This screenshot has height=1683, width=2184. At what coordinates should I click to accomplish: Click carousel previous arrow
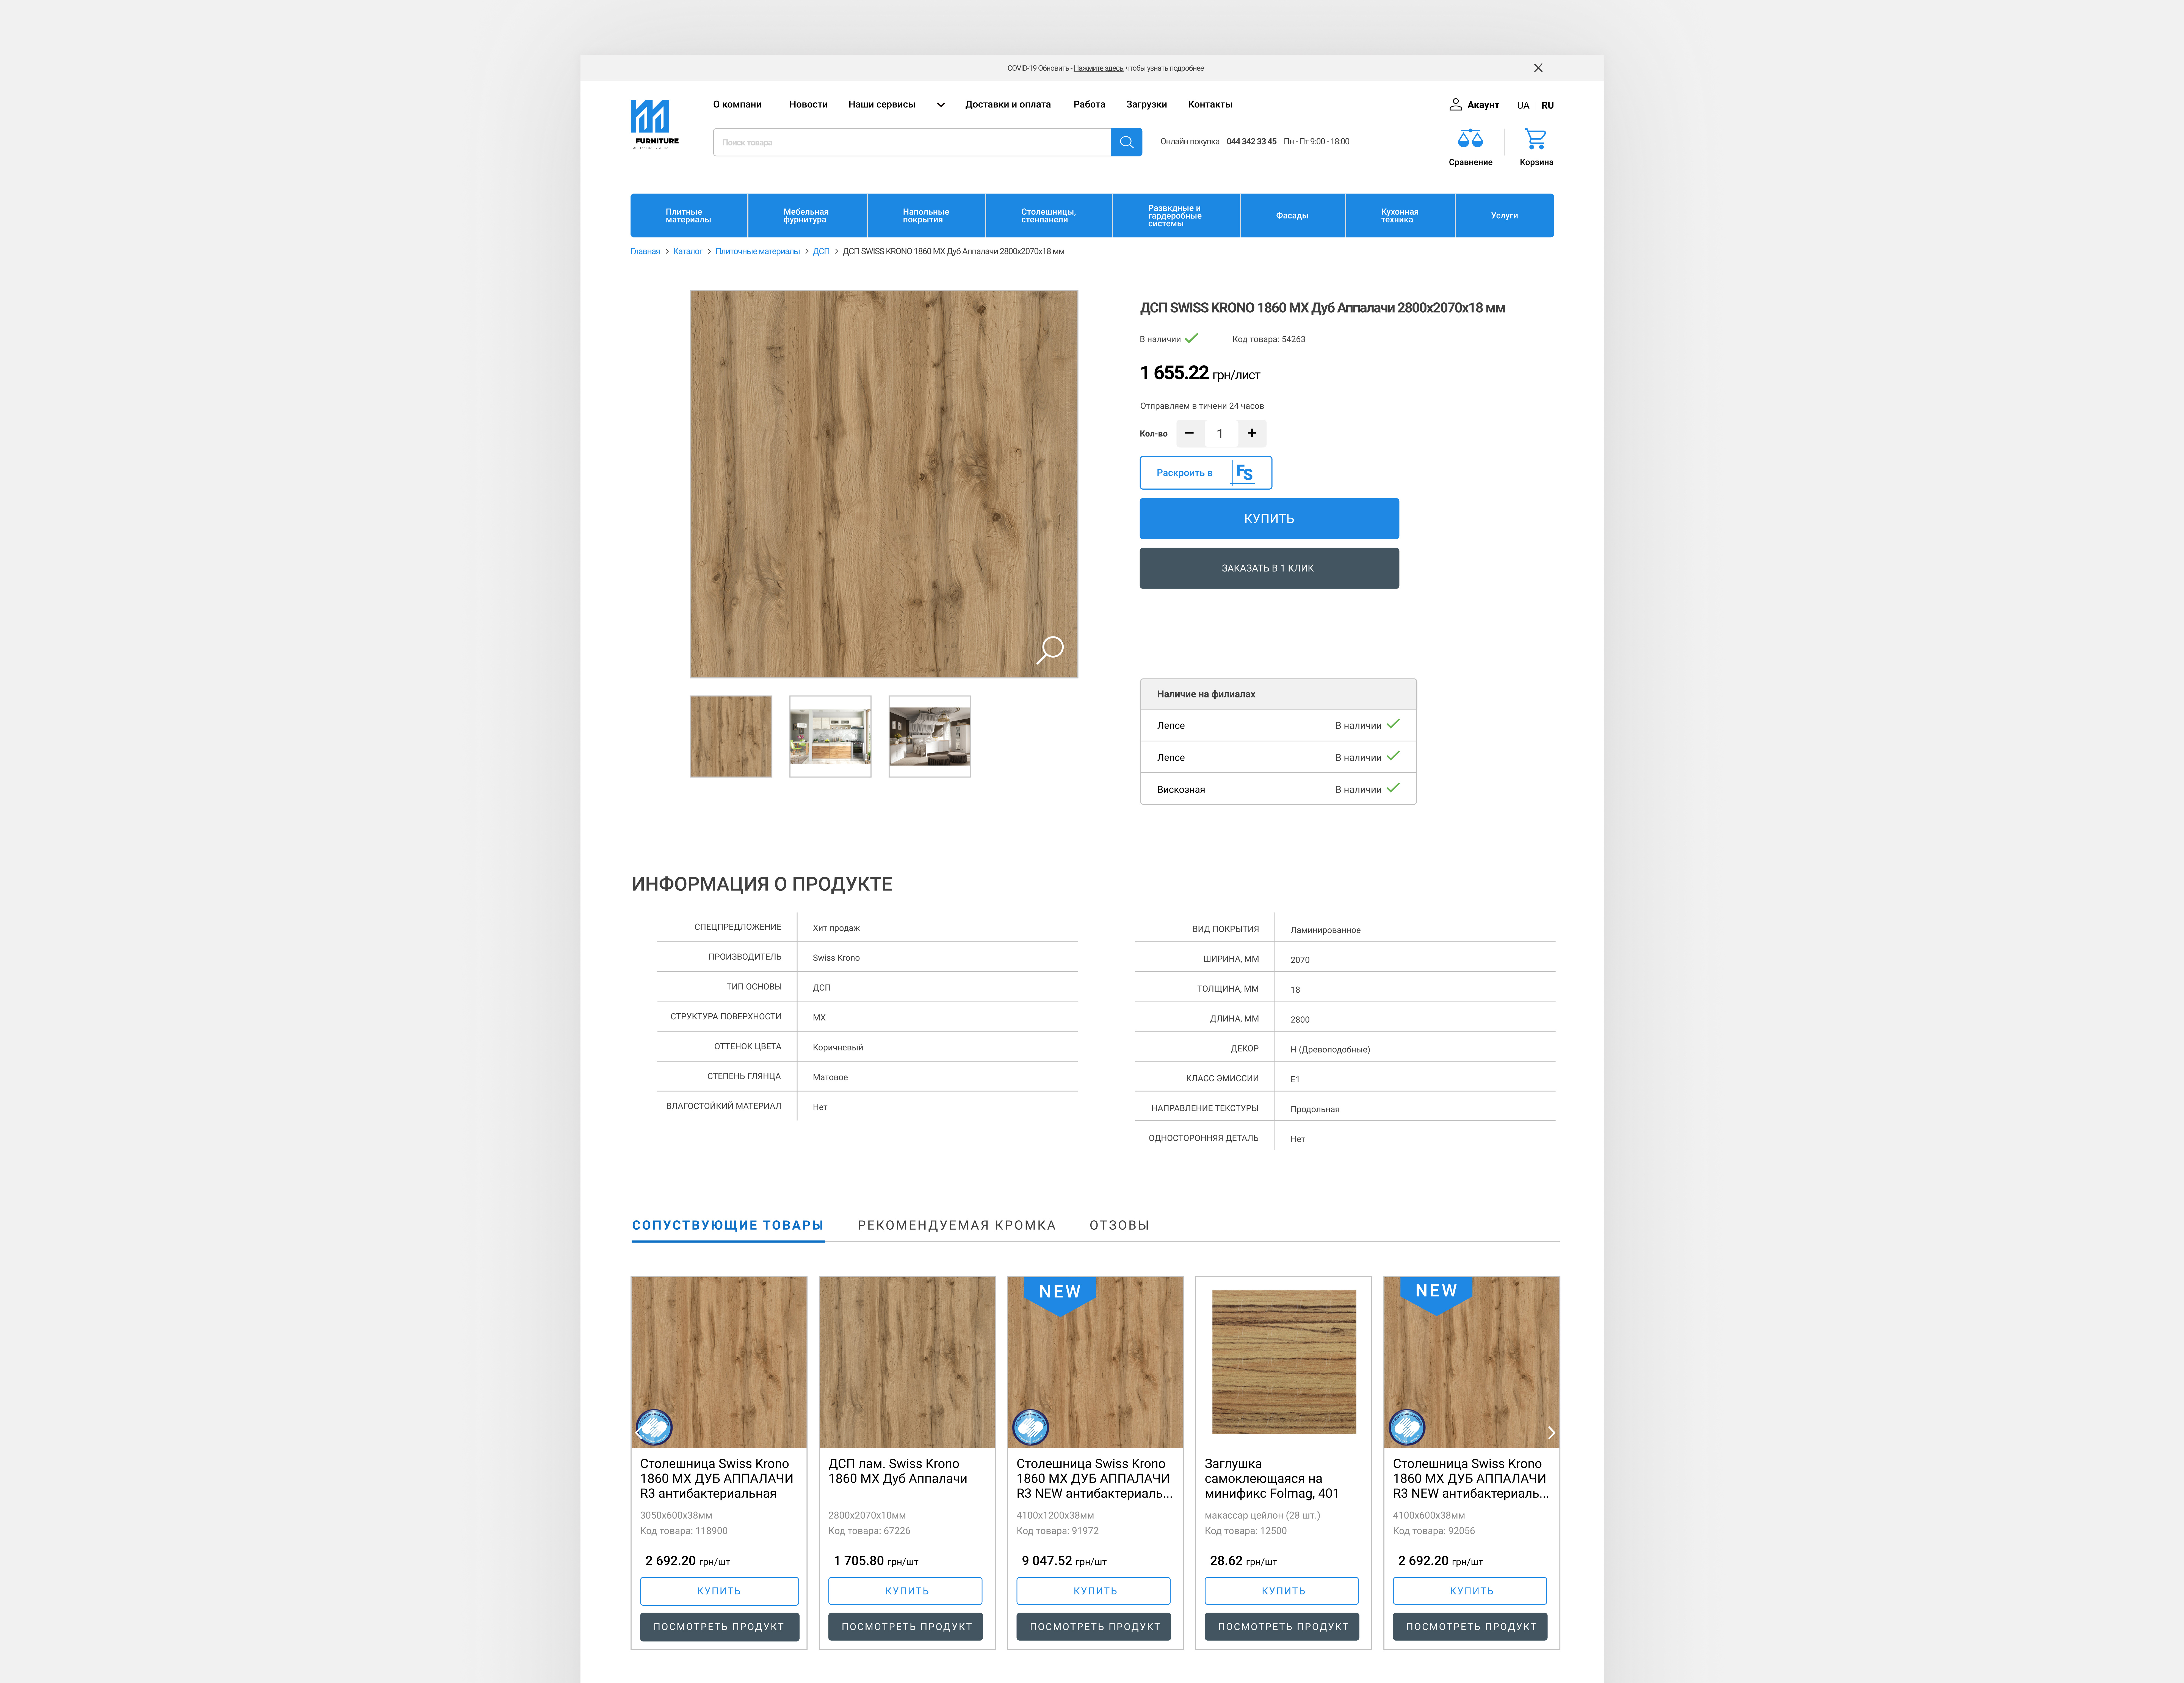coord(639,1433)
